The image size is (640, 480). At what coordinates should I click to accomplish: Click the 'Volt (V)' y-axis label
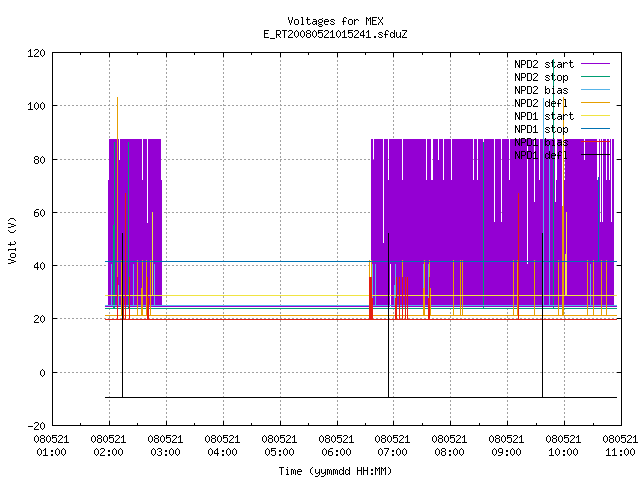pos(12,240)
